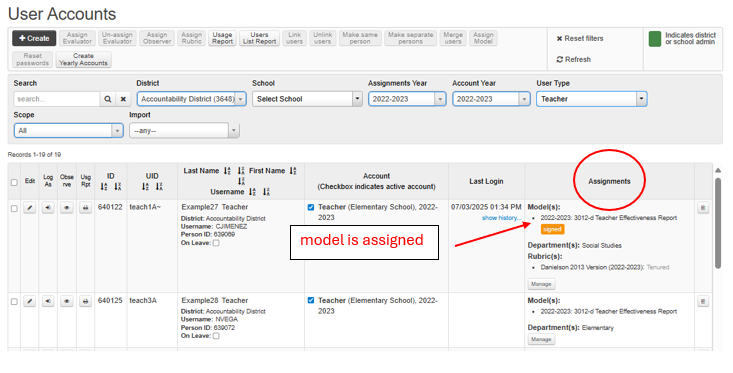733x373 pixels.
Task: Open the Select School dropdown
Action: coord(307,99)
